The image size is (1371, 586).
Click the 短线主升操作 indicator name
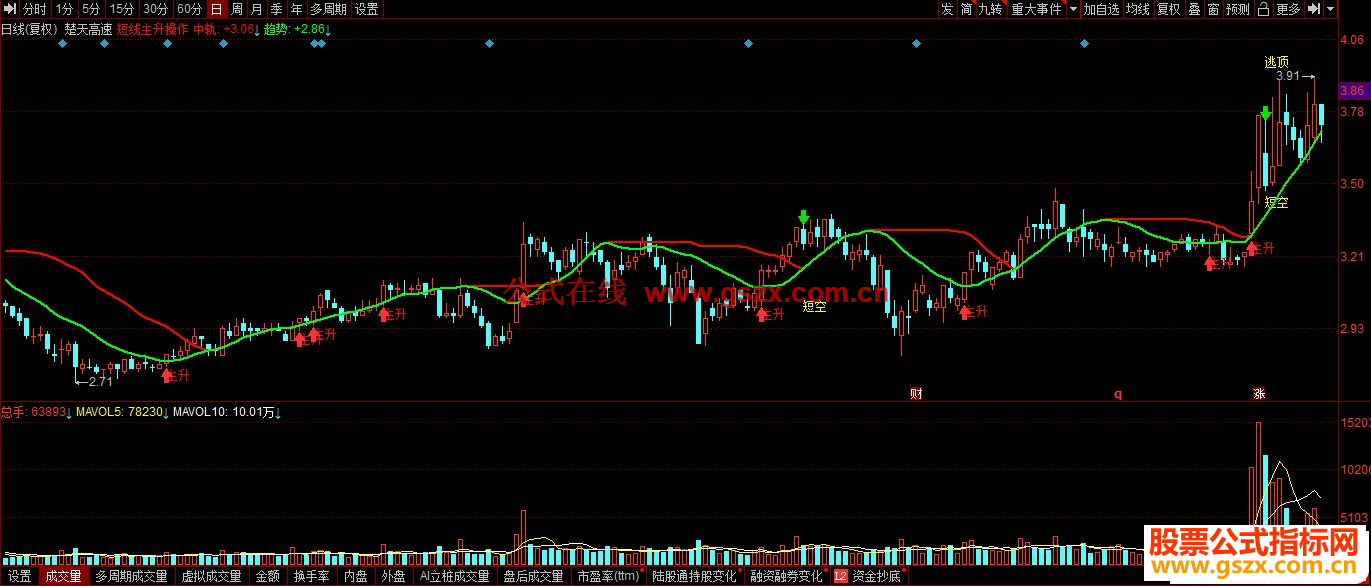(152, 29)
